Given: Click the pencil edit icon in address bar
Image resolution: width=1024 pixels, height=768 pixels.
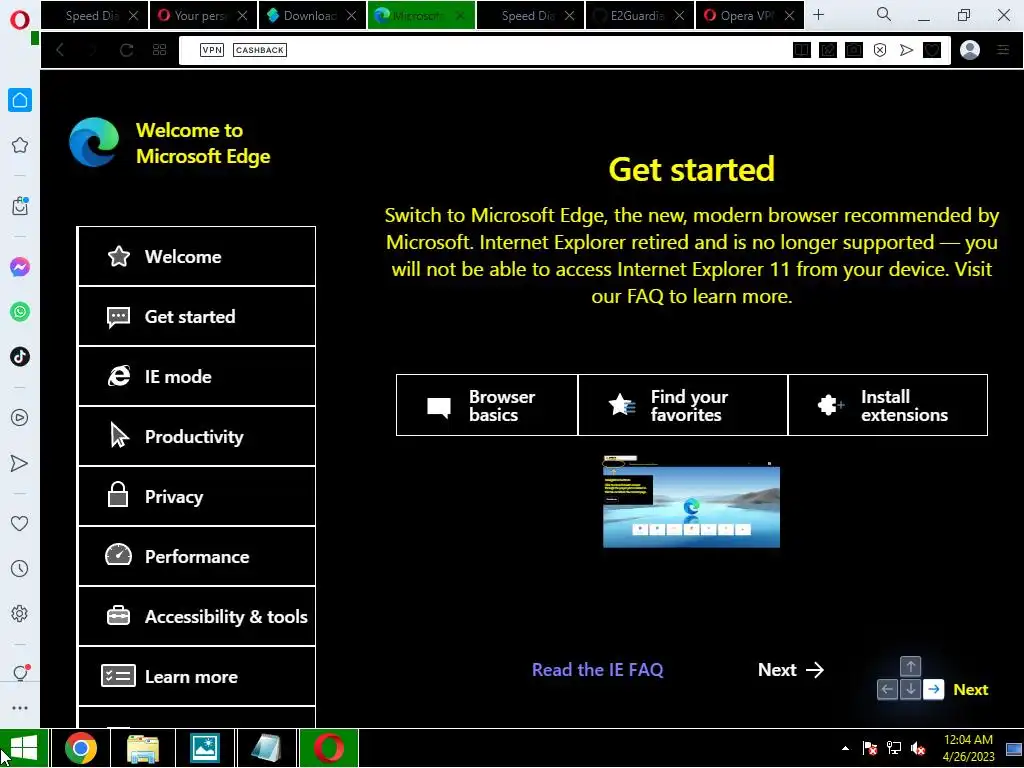Looking at the screenshot, I should coord(827,50).
